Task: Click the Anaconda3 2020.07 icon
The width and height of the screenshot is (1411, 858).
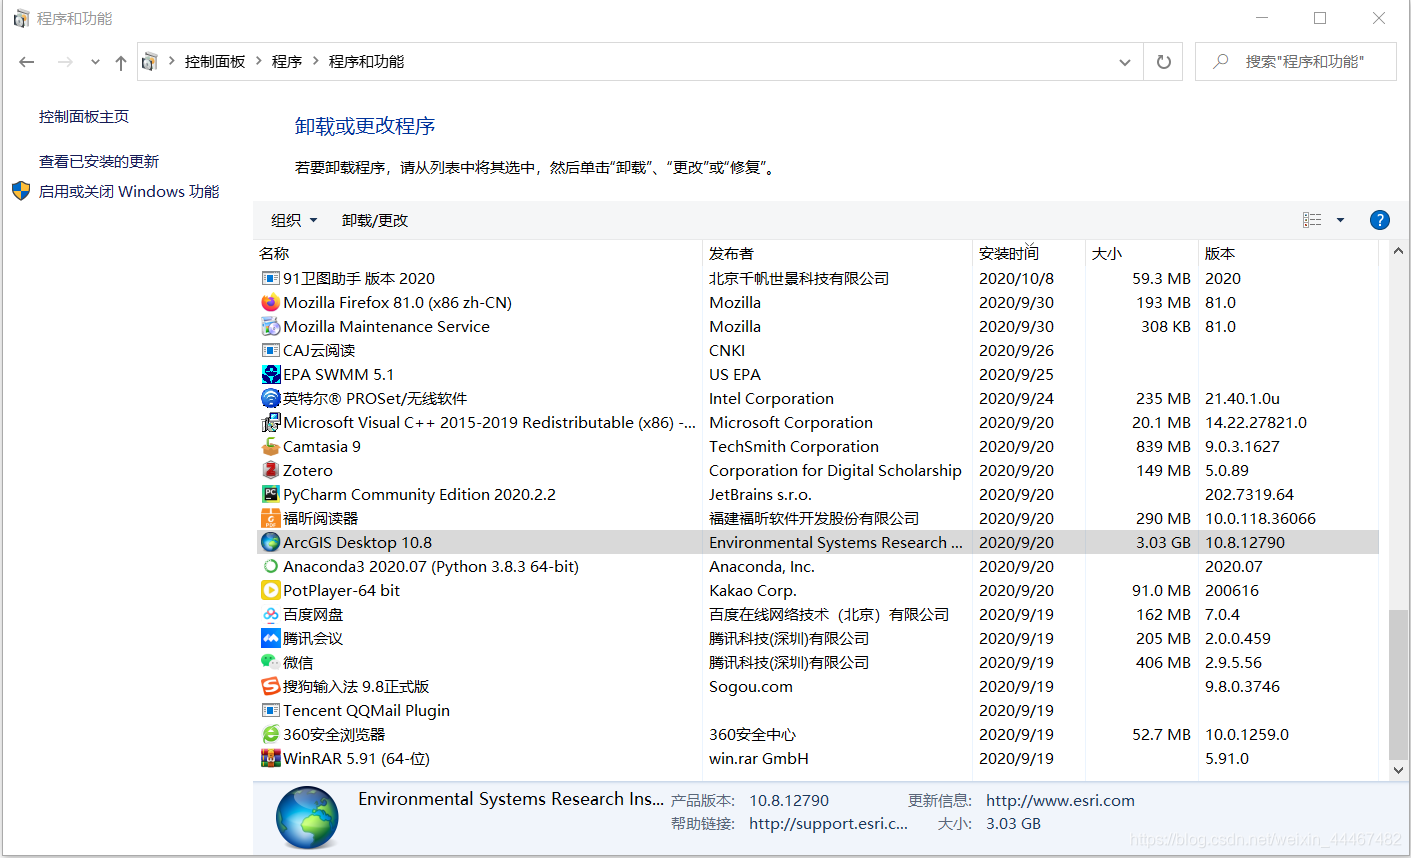Action: click(x=270, y=566)
